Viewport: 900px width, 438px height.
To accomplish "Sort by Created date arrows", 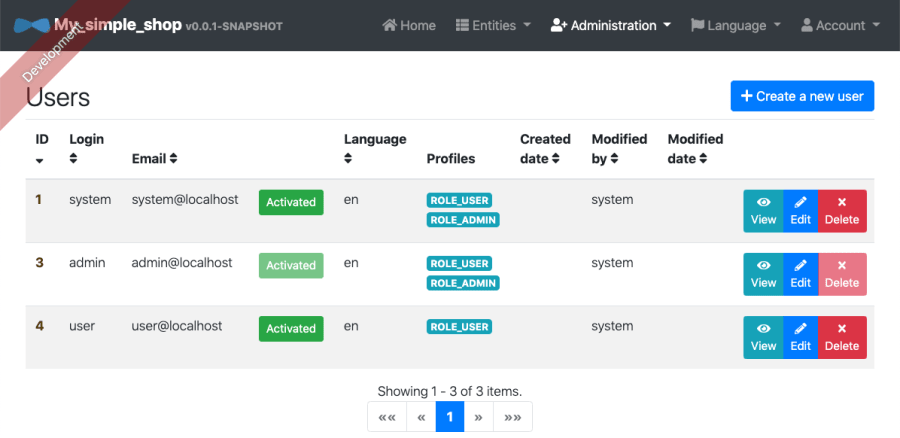I will (x=555, y=158).
